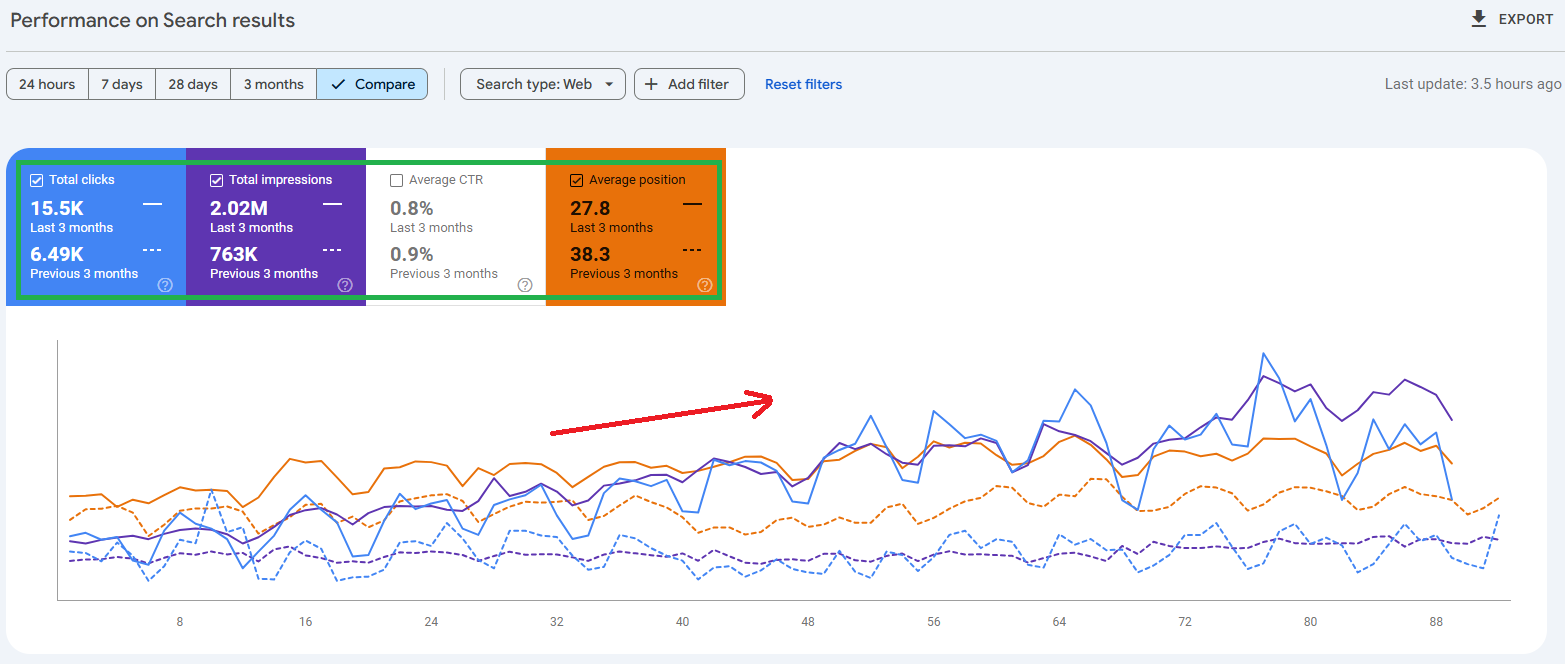Click the 8 label on chart axis
The width and height of the screenshot is (1565, 664).
[x=180, y=621]
